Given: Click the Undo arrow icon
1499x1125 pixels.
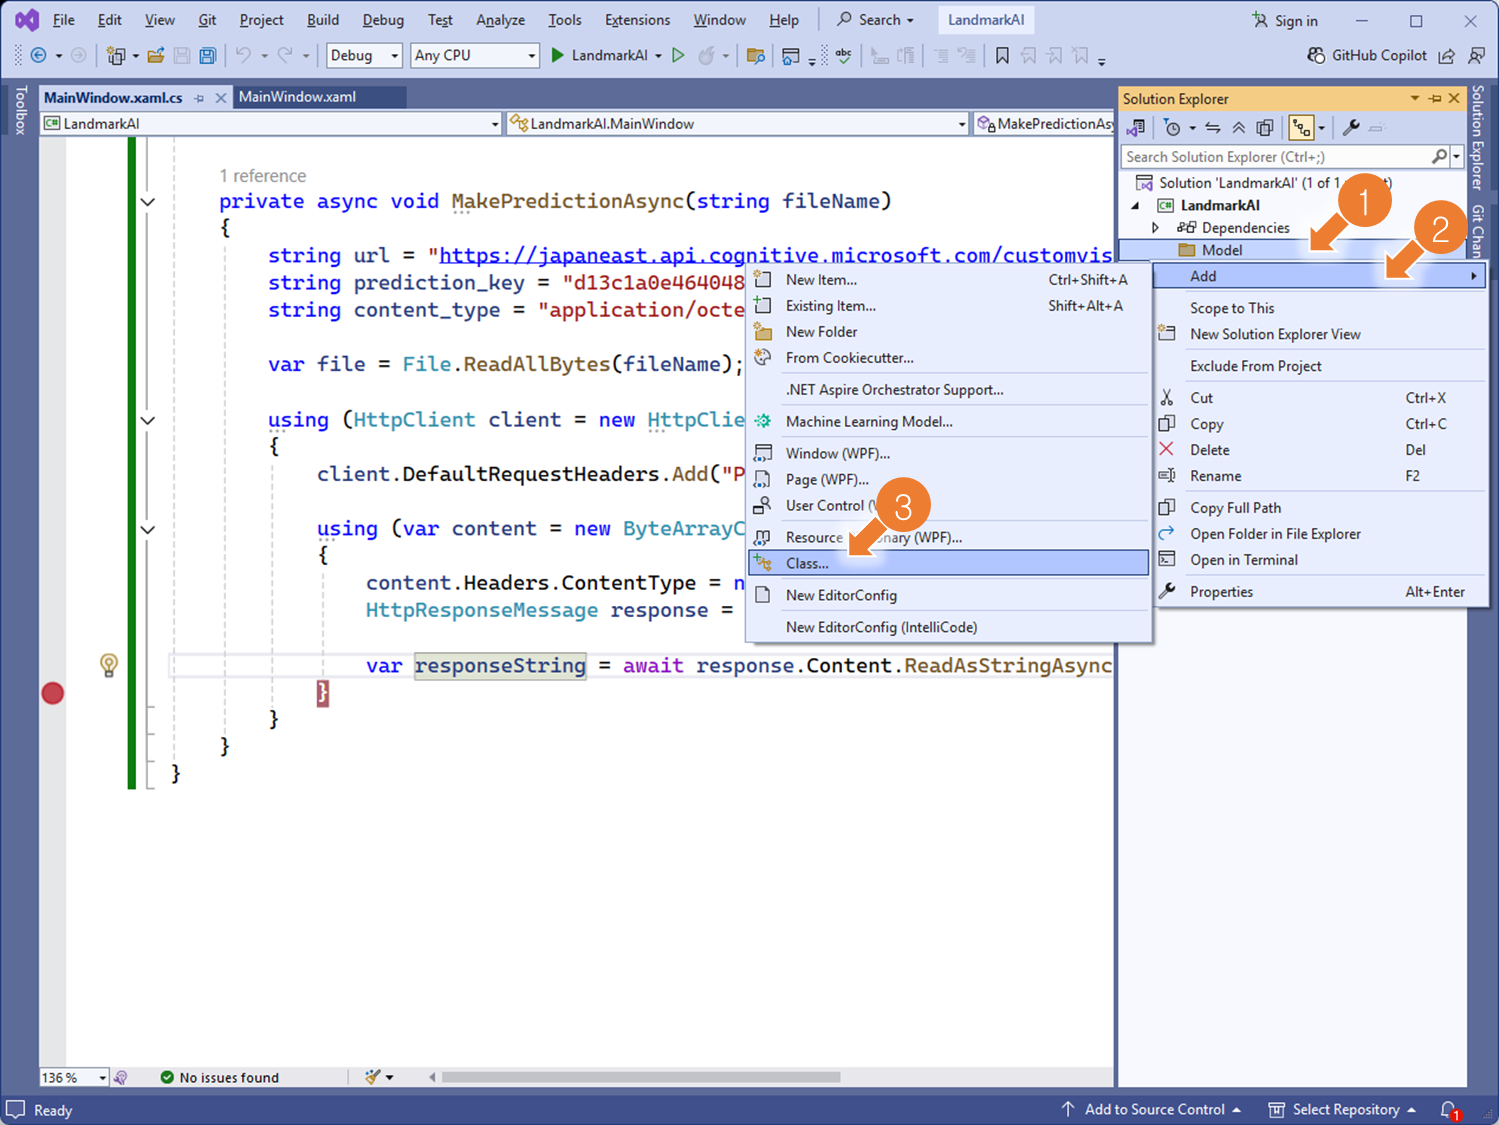Looking at the screenshot, I should coord(243,56).
